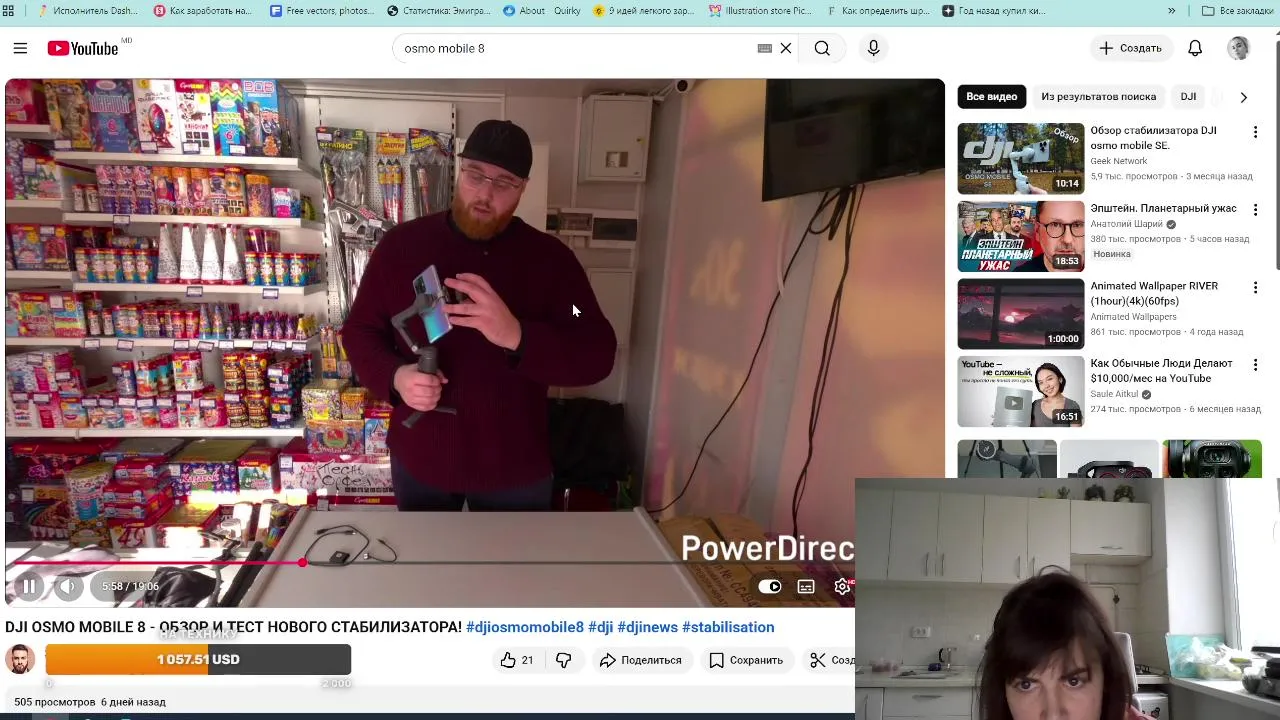This screenshot has height=720, width=1280.
Task: Open the Chrome apps grid icon
Action: pyautogui.click(x=8, y=11)
